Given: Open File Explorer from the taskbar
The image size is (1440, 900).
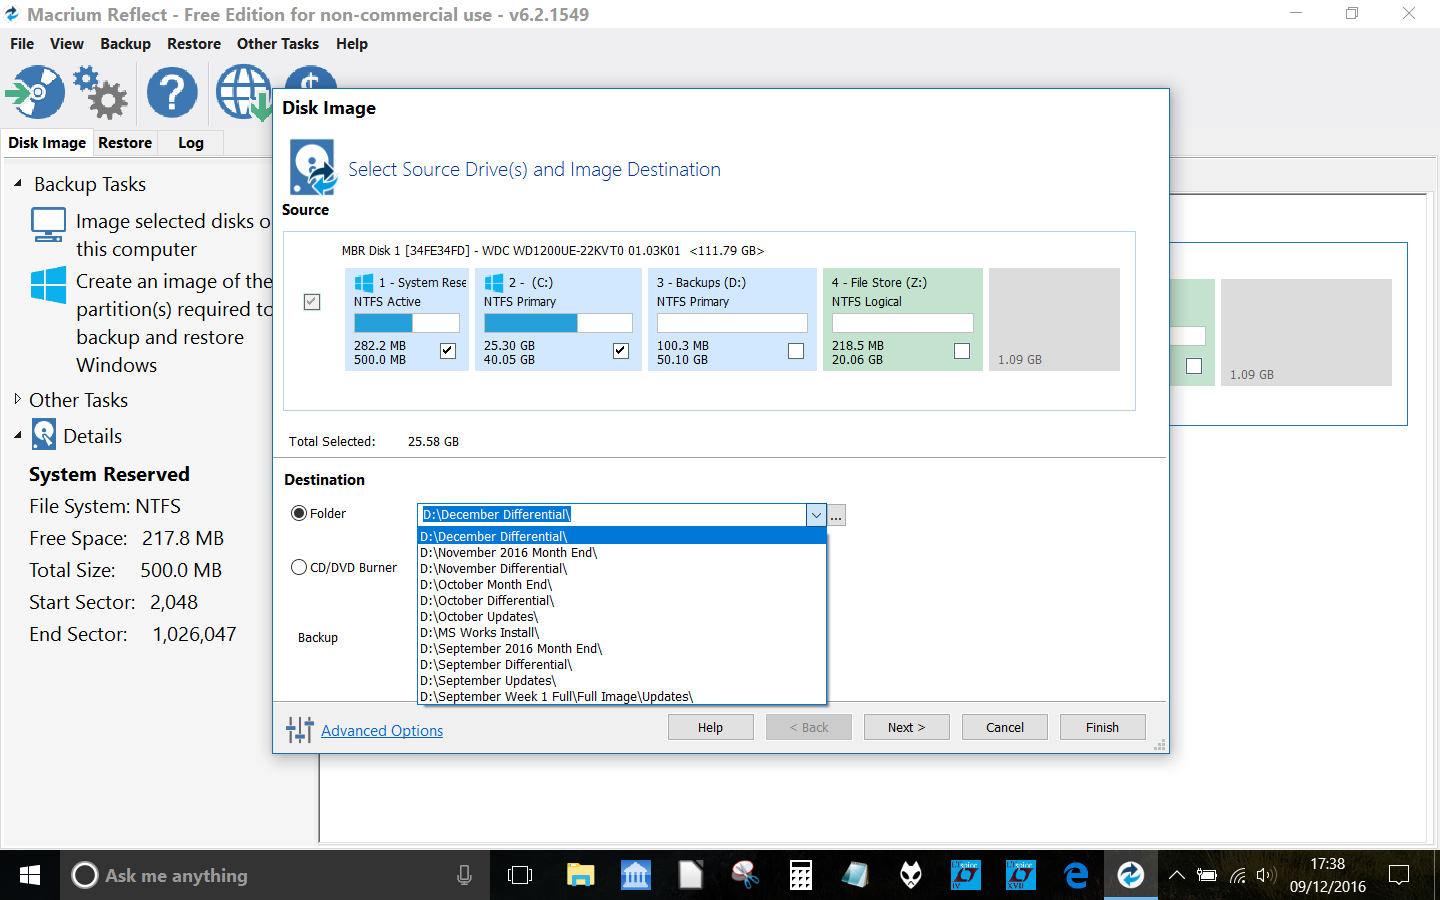Looking at the screenshot, I should click(580, 875).
